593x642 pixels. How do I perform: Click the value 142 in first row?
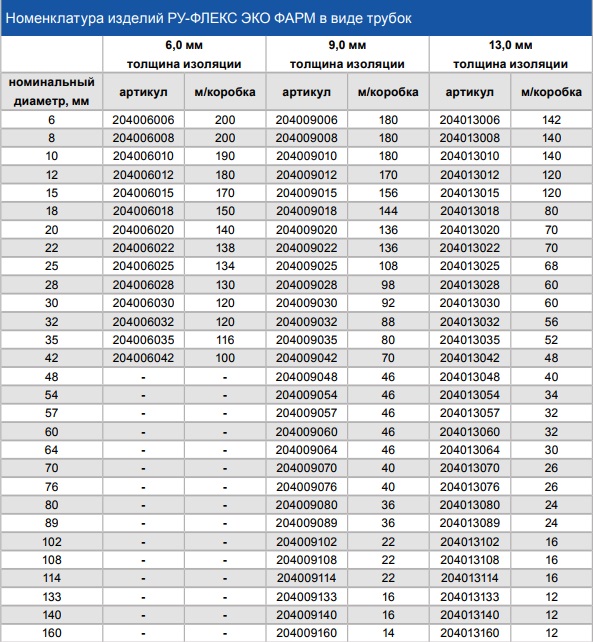pos(551,120)
